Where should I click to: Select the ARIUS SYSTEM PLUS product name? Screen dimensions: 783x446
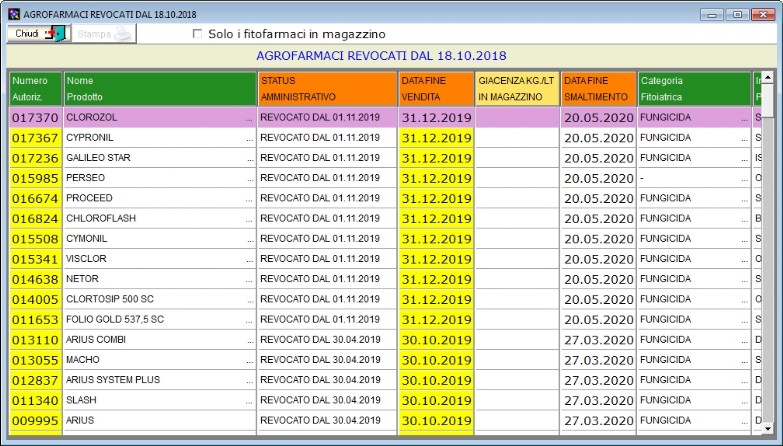click(113, 380)
